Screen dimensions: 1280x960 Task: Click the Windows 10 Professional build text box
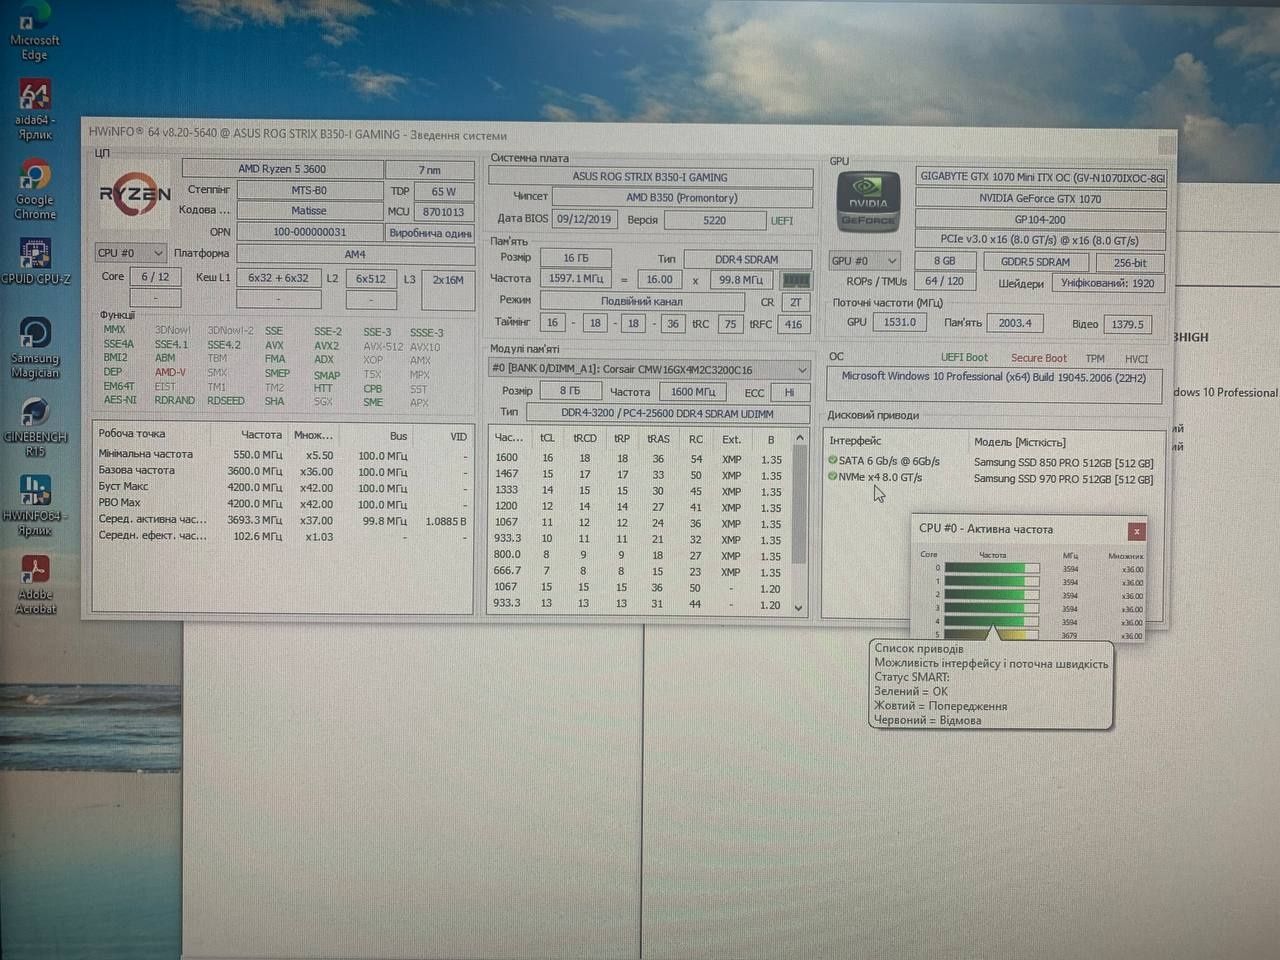994,385
